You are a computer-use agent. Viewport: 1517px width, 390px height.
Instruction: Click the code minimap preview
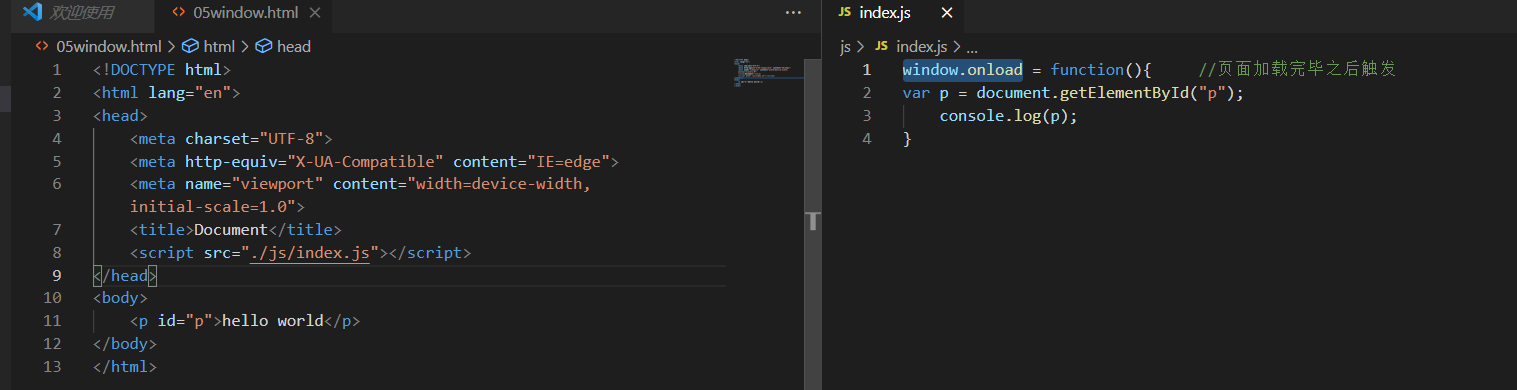click(766, 73)
